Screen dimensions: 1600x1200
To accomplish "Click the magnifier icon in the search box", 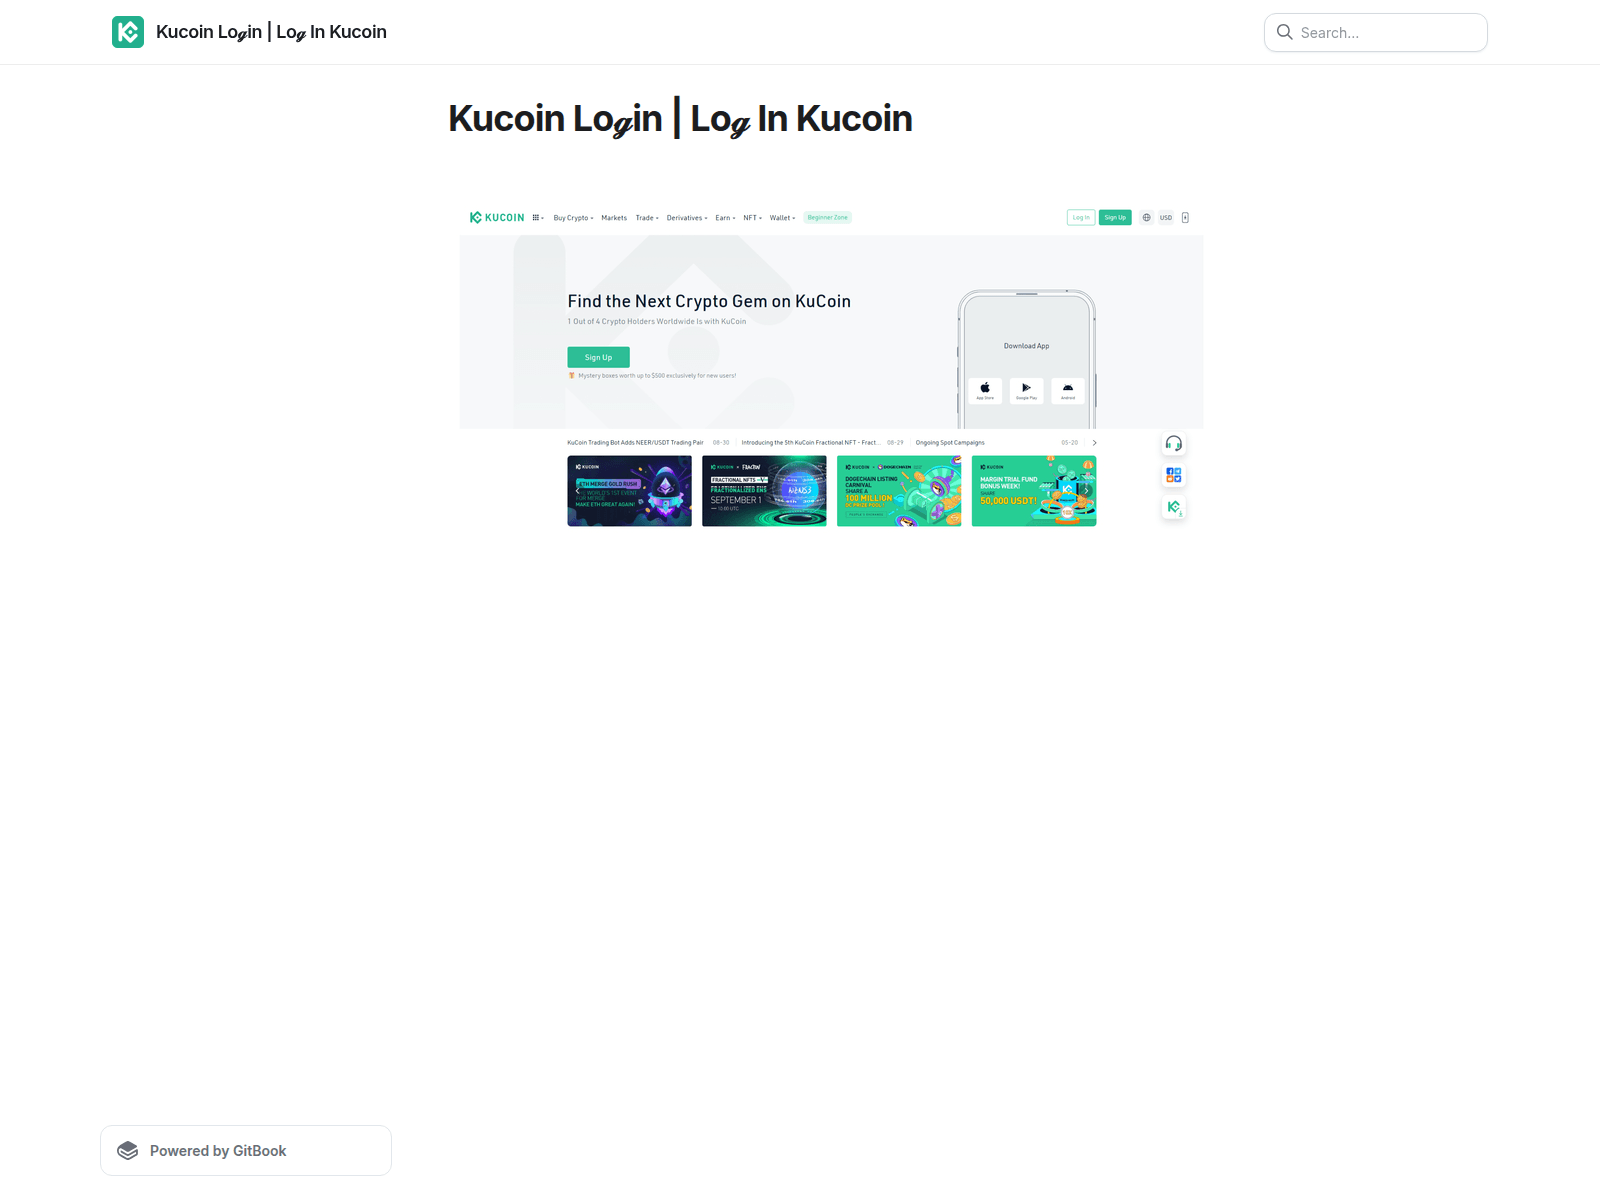I will [x=1285, y=32].
